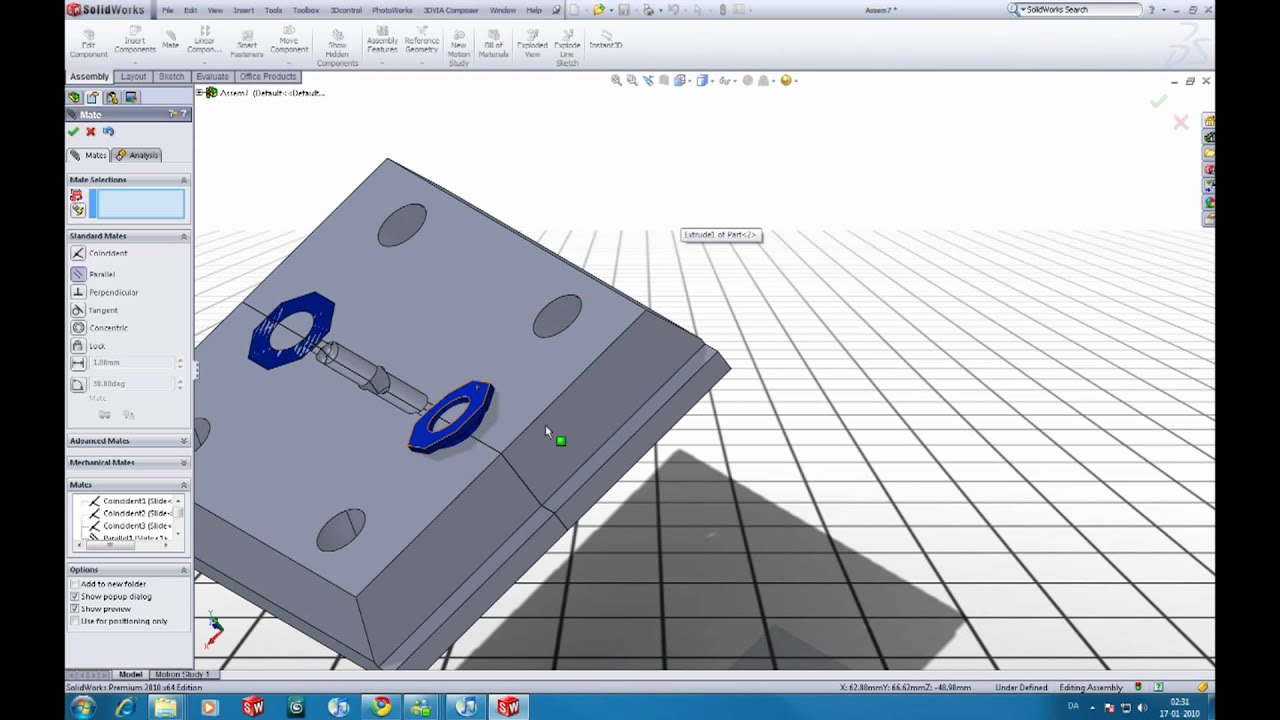The image size is (1280, 720).
Task: Open FeatureManager design tree tab
Action: click(74, 97)
